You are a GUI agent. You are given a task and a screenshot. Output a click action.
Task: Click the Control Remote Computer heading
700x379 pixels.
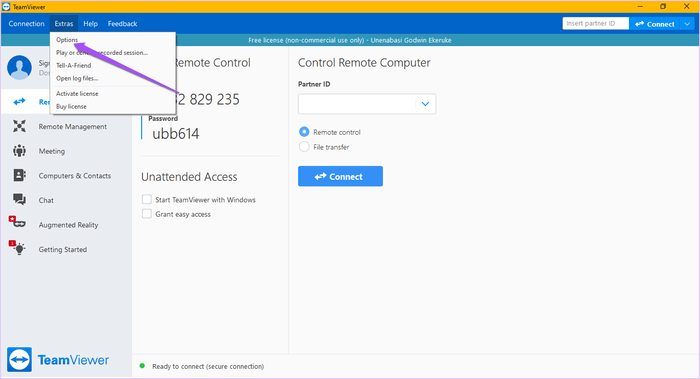(364, 62)
